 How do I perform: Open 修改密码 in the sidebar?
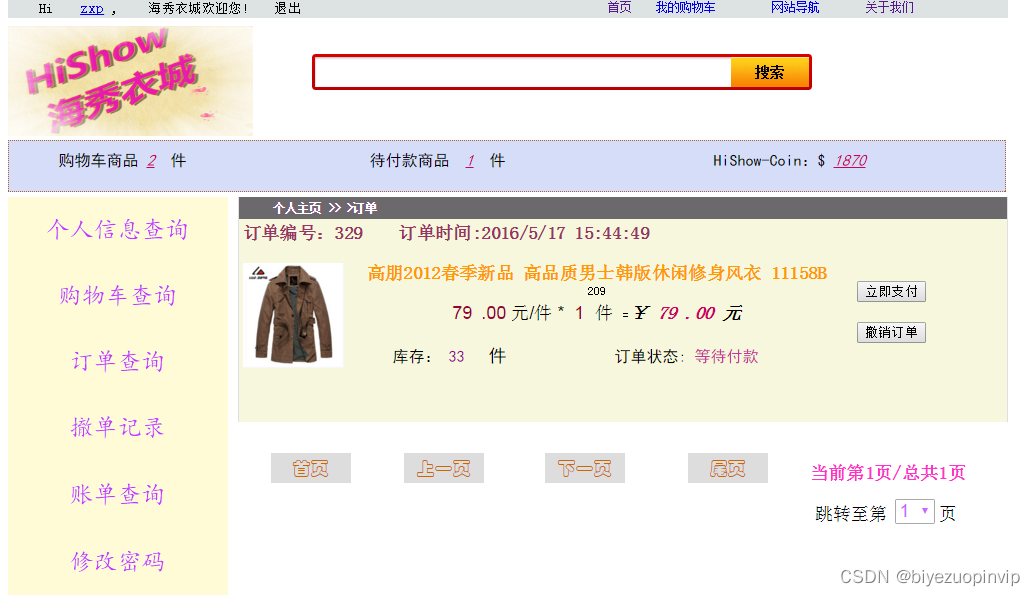pos(117,561)
